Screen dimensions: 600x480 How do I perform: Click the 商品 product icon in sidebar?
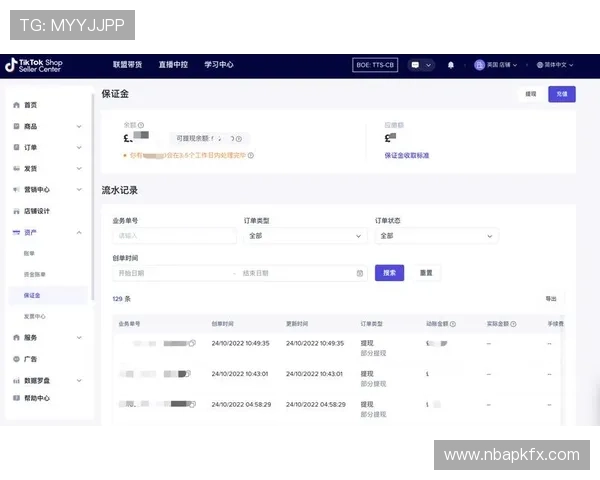click(16, 126)
